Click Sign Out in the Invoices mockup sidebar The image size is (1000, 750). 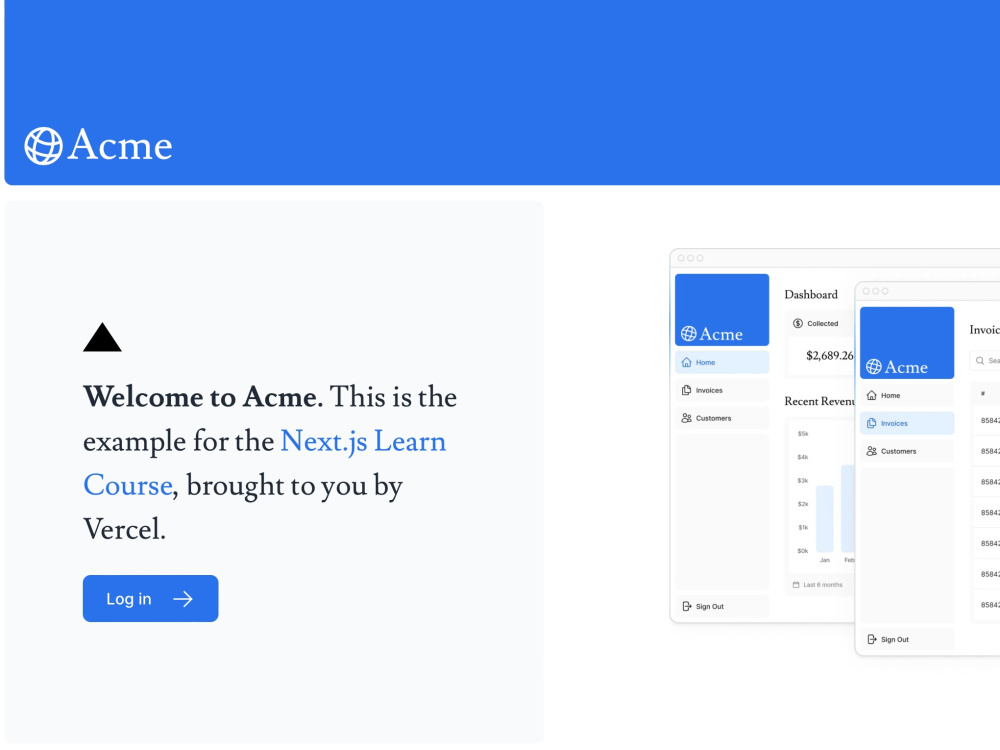[907, 640]
